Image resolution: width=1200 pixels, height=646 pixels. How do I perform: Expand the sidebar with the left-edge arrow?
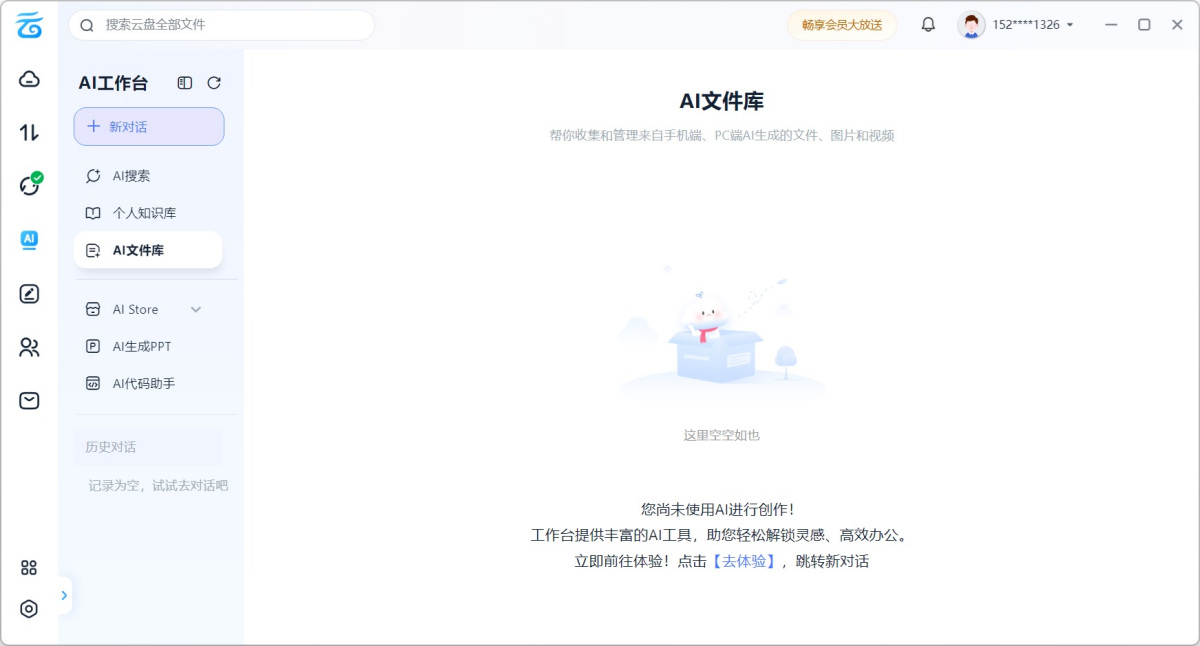[65, 595]
